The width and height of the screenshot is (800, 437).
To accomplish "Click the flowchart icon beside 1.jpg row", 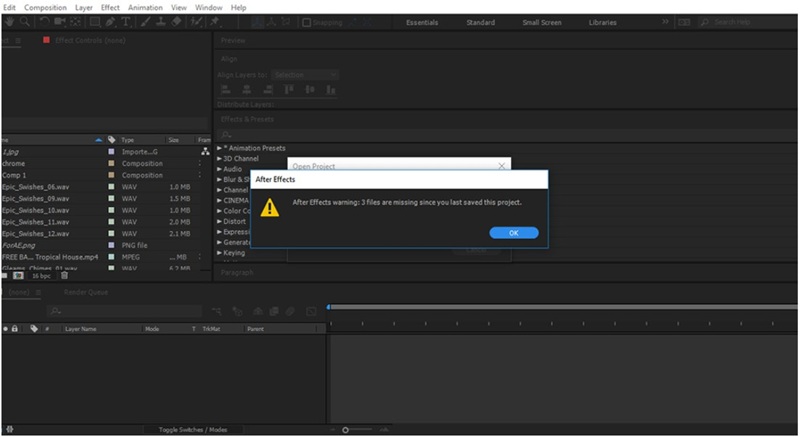I will tap(205, 151).
